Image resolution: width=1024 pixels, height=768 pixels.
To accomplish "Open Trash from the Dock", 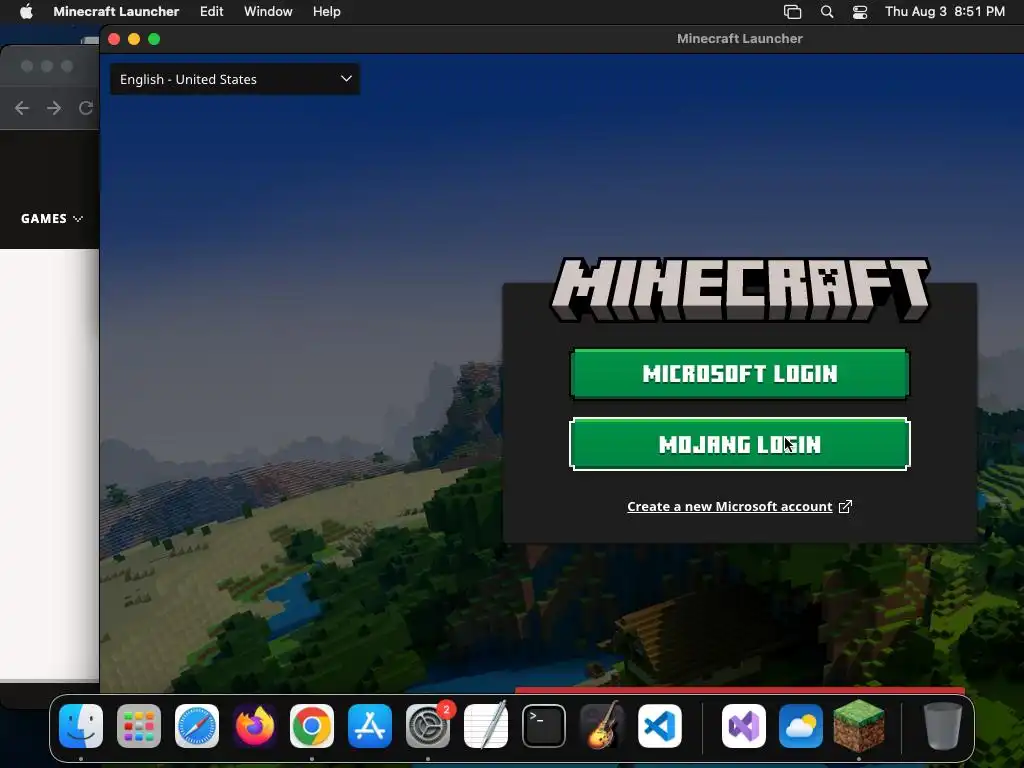I will pyautogui.click(x=942, y=726).
